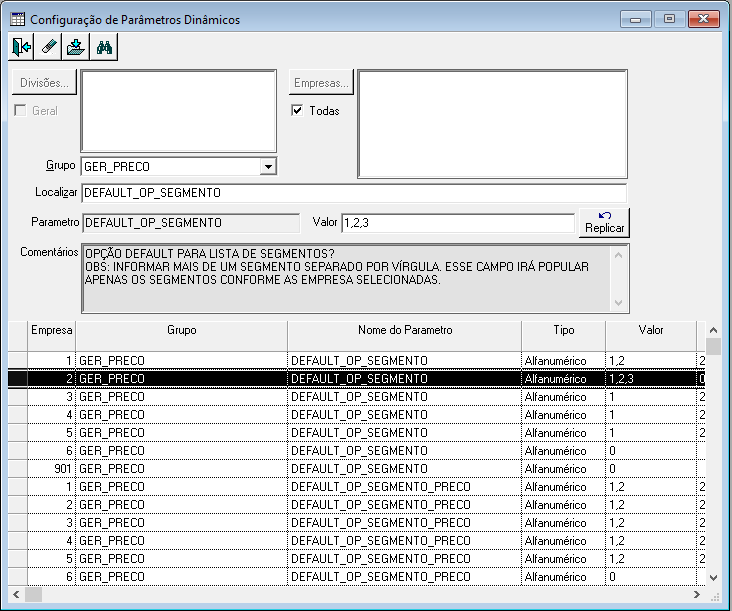The height and width of the screenshot is (611, 732).
Task: Click the Valor input field
Action: [x=458, y=223]
